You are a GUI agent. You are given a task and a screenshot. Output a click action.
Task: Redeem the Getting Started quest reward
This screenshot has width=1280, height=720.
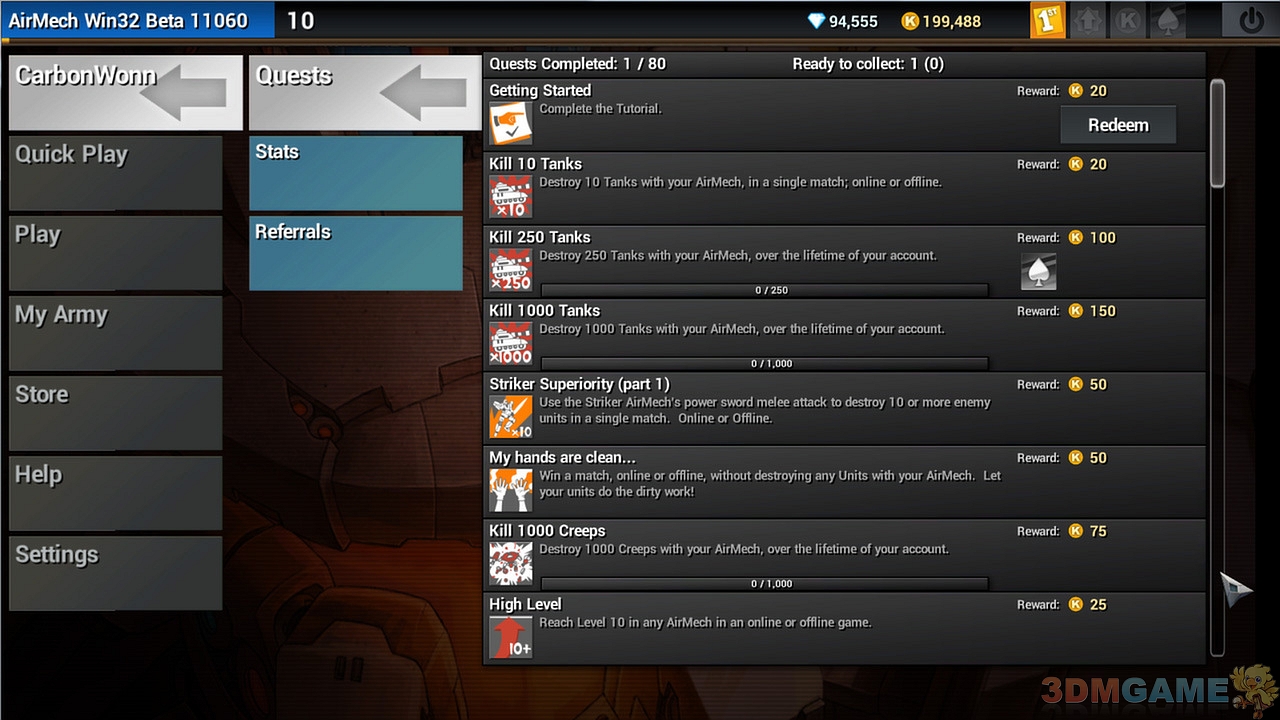pos(1118,125)
